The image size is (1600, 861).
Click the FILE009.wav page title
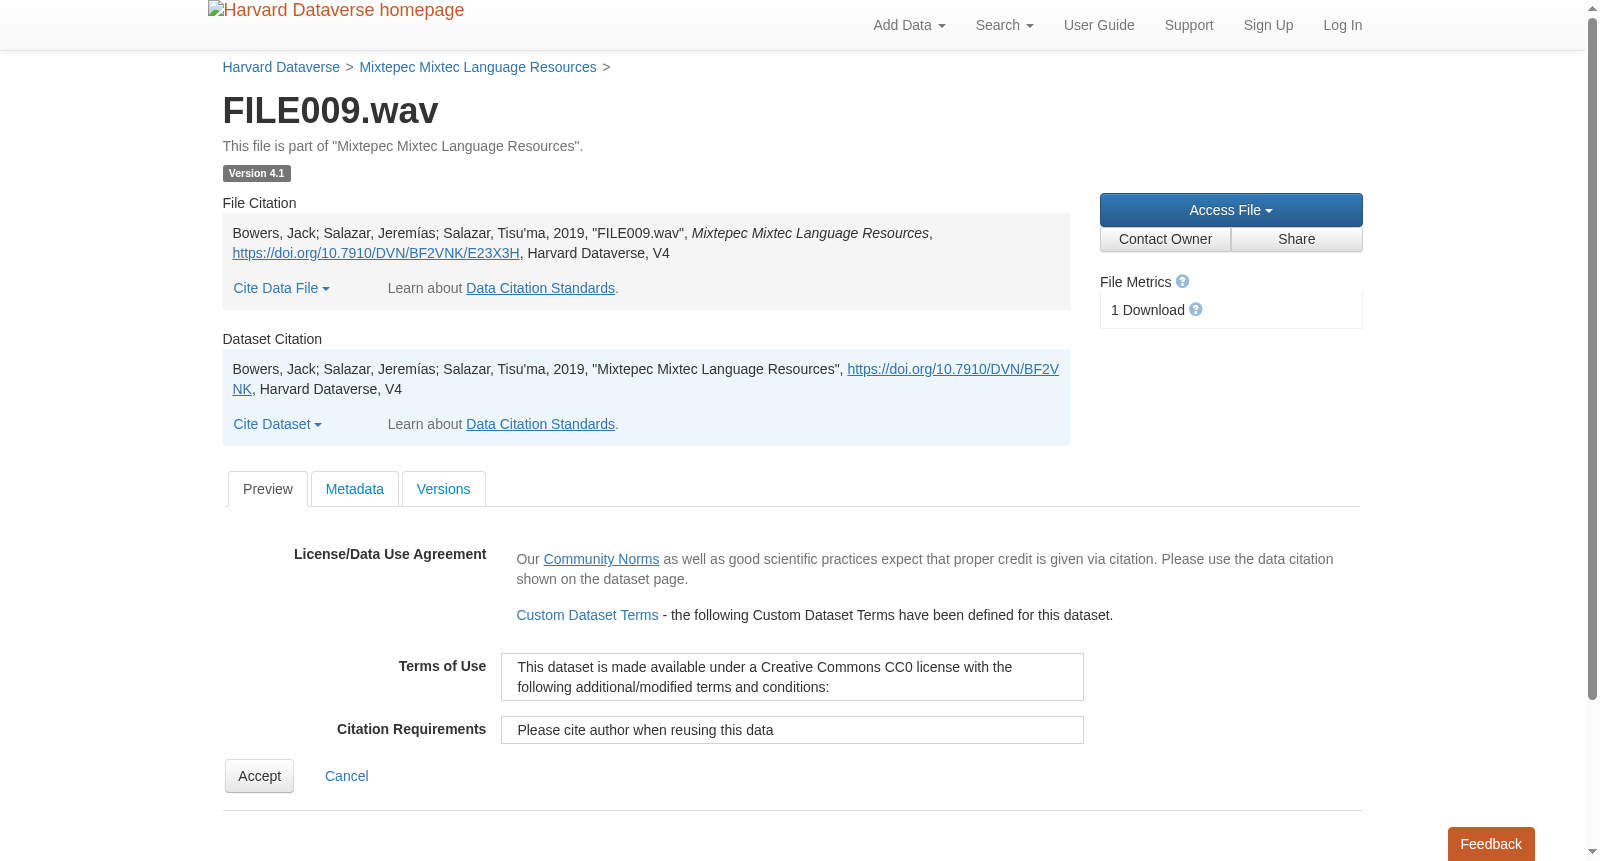(x=330, y=111)
